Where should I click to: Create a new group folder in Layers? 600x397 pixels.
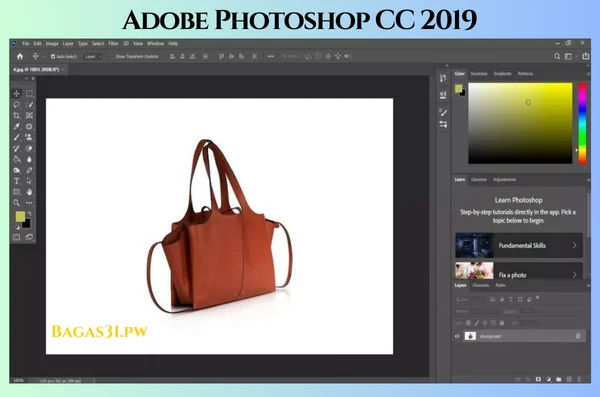tap(559, 379)
